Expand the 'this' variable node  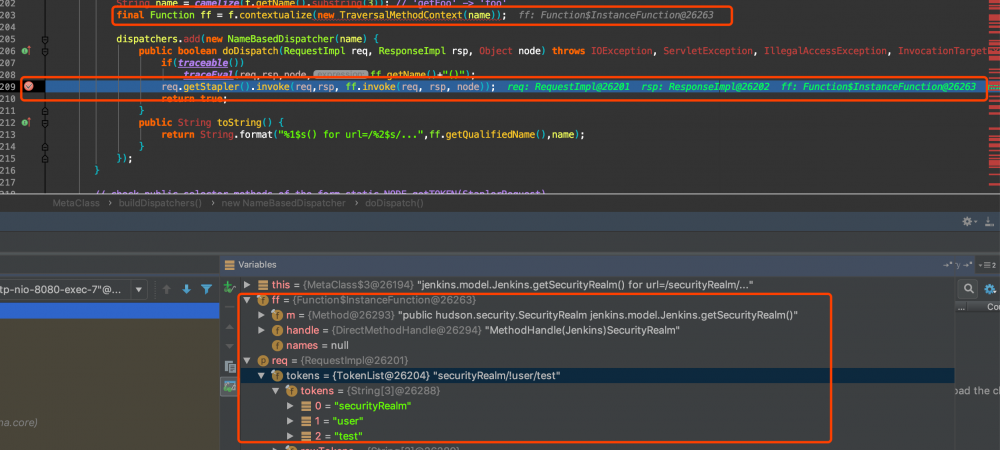(248, 285)
